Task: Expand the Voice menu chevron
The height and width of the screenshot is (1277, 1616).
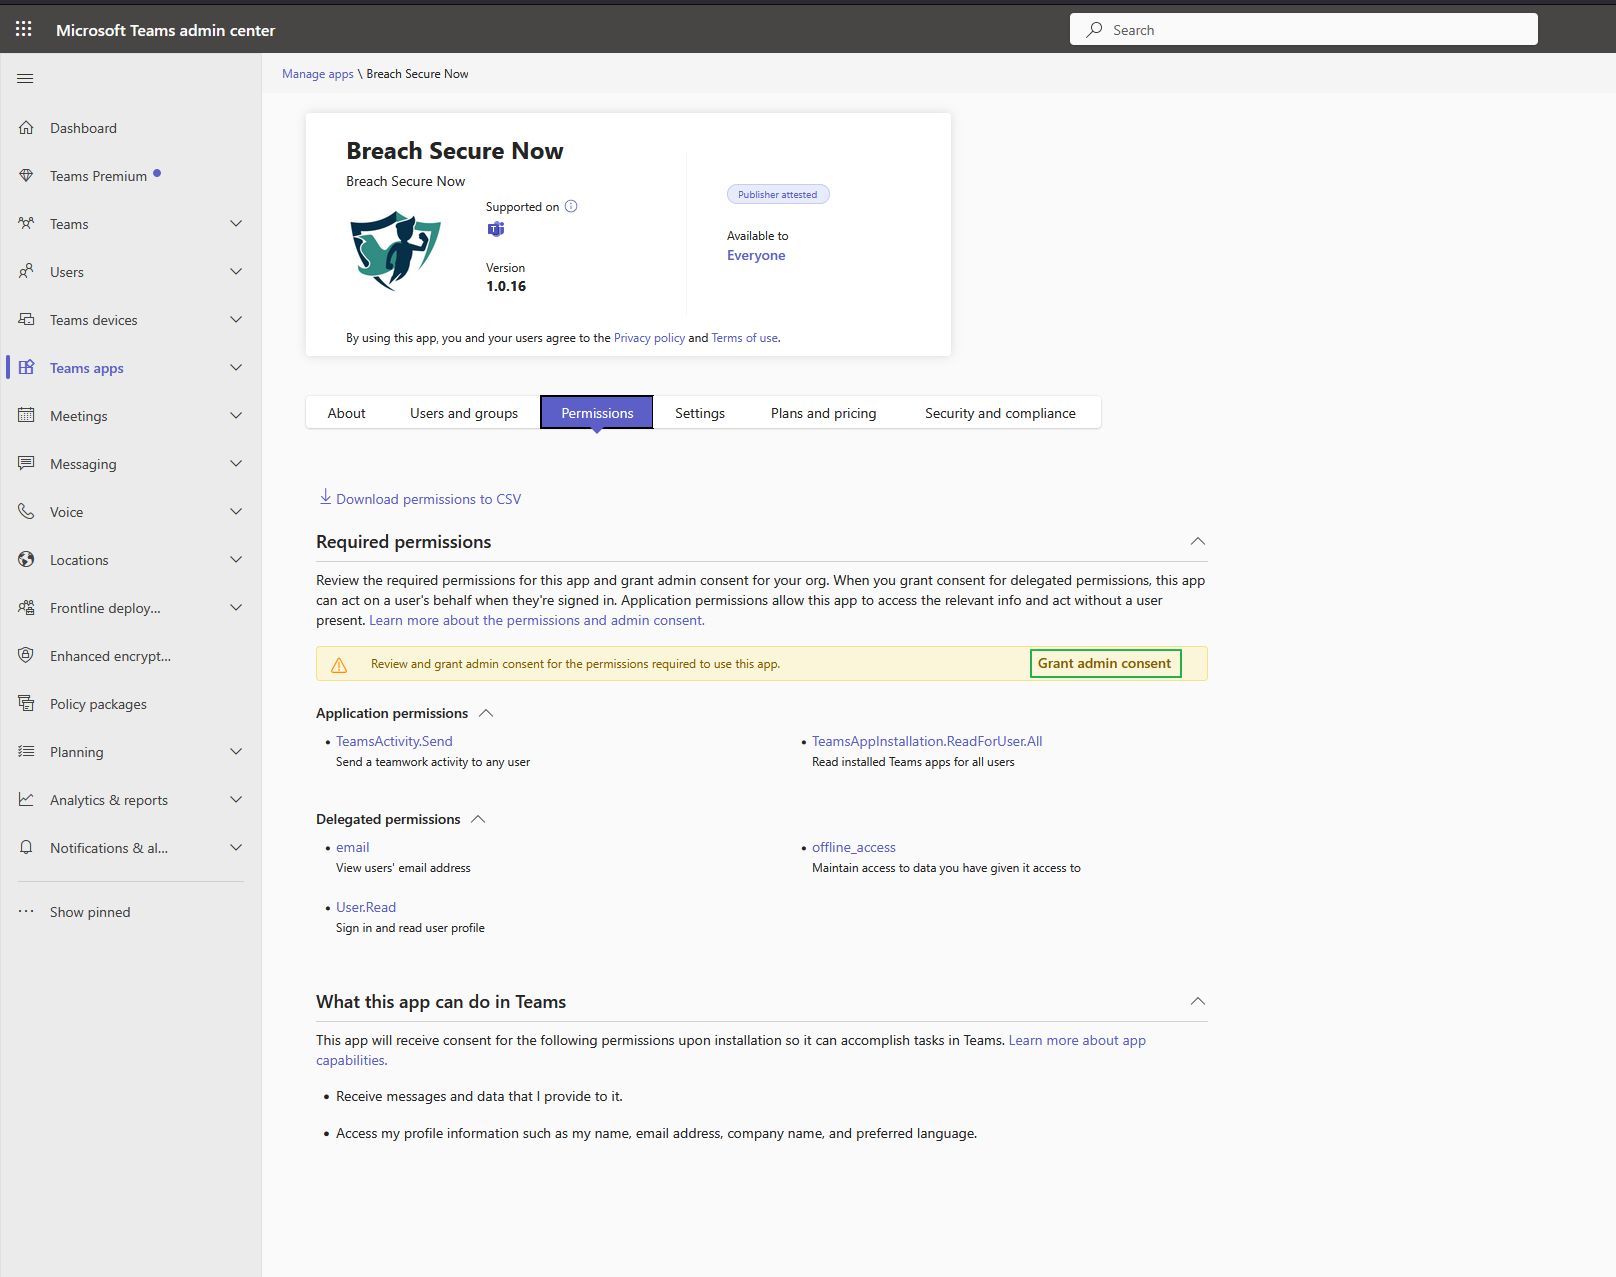Action: (236, 512)
